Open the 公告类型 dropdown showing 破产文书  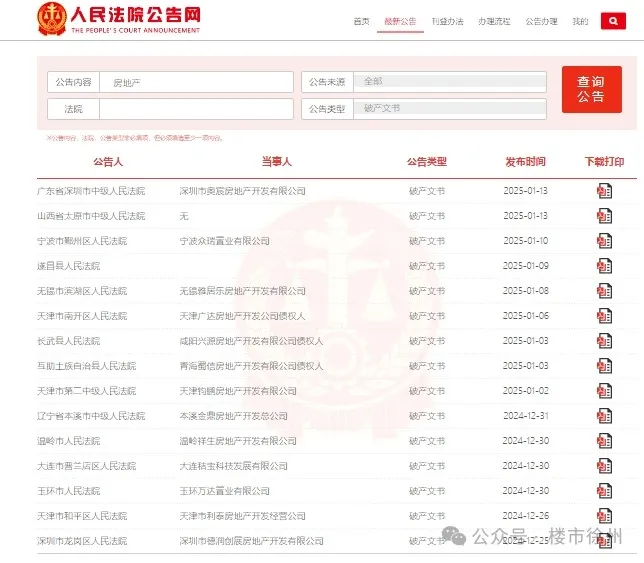click(x=450, y=109)
